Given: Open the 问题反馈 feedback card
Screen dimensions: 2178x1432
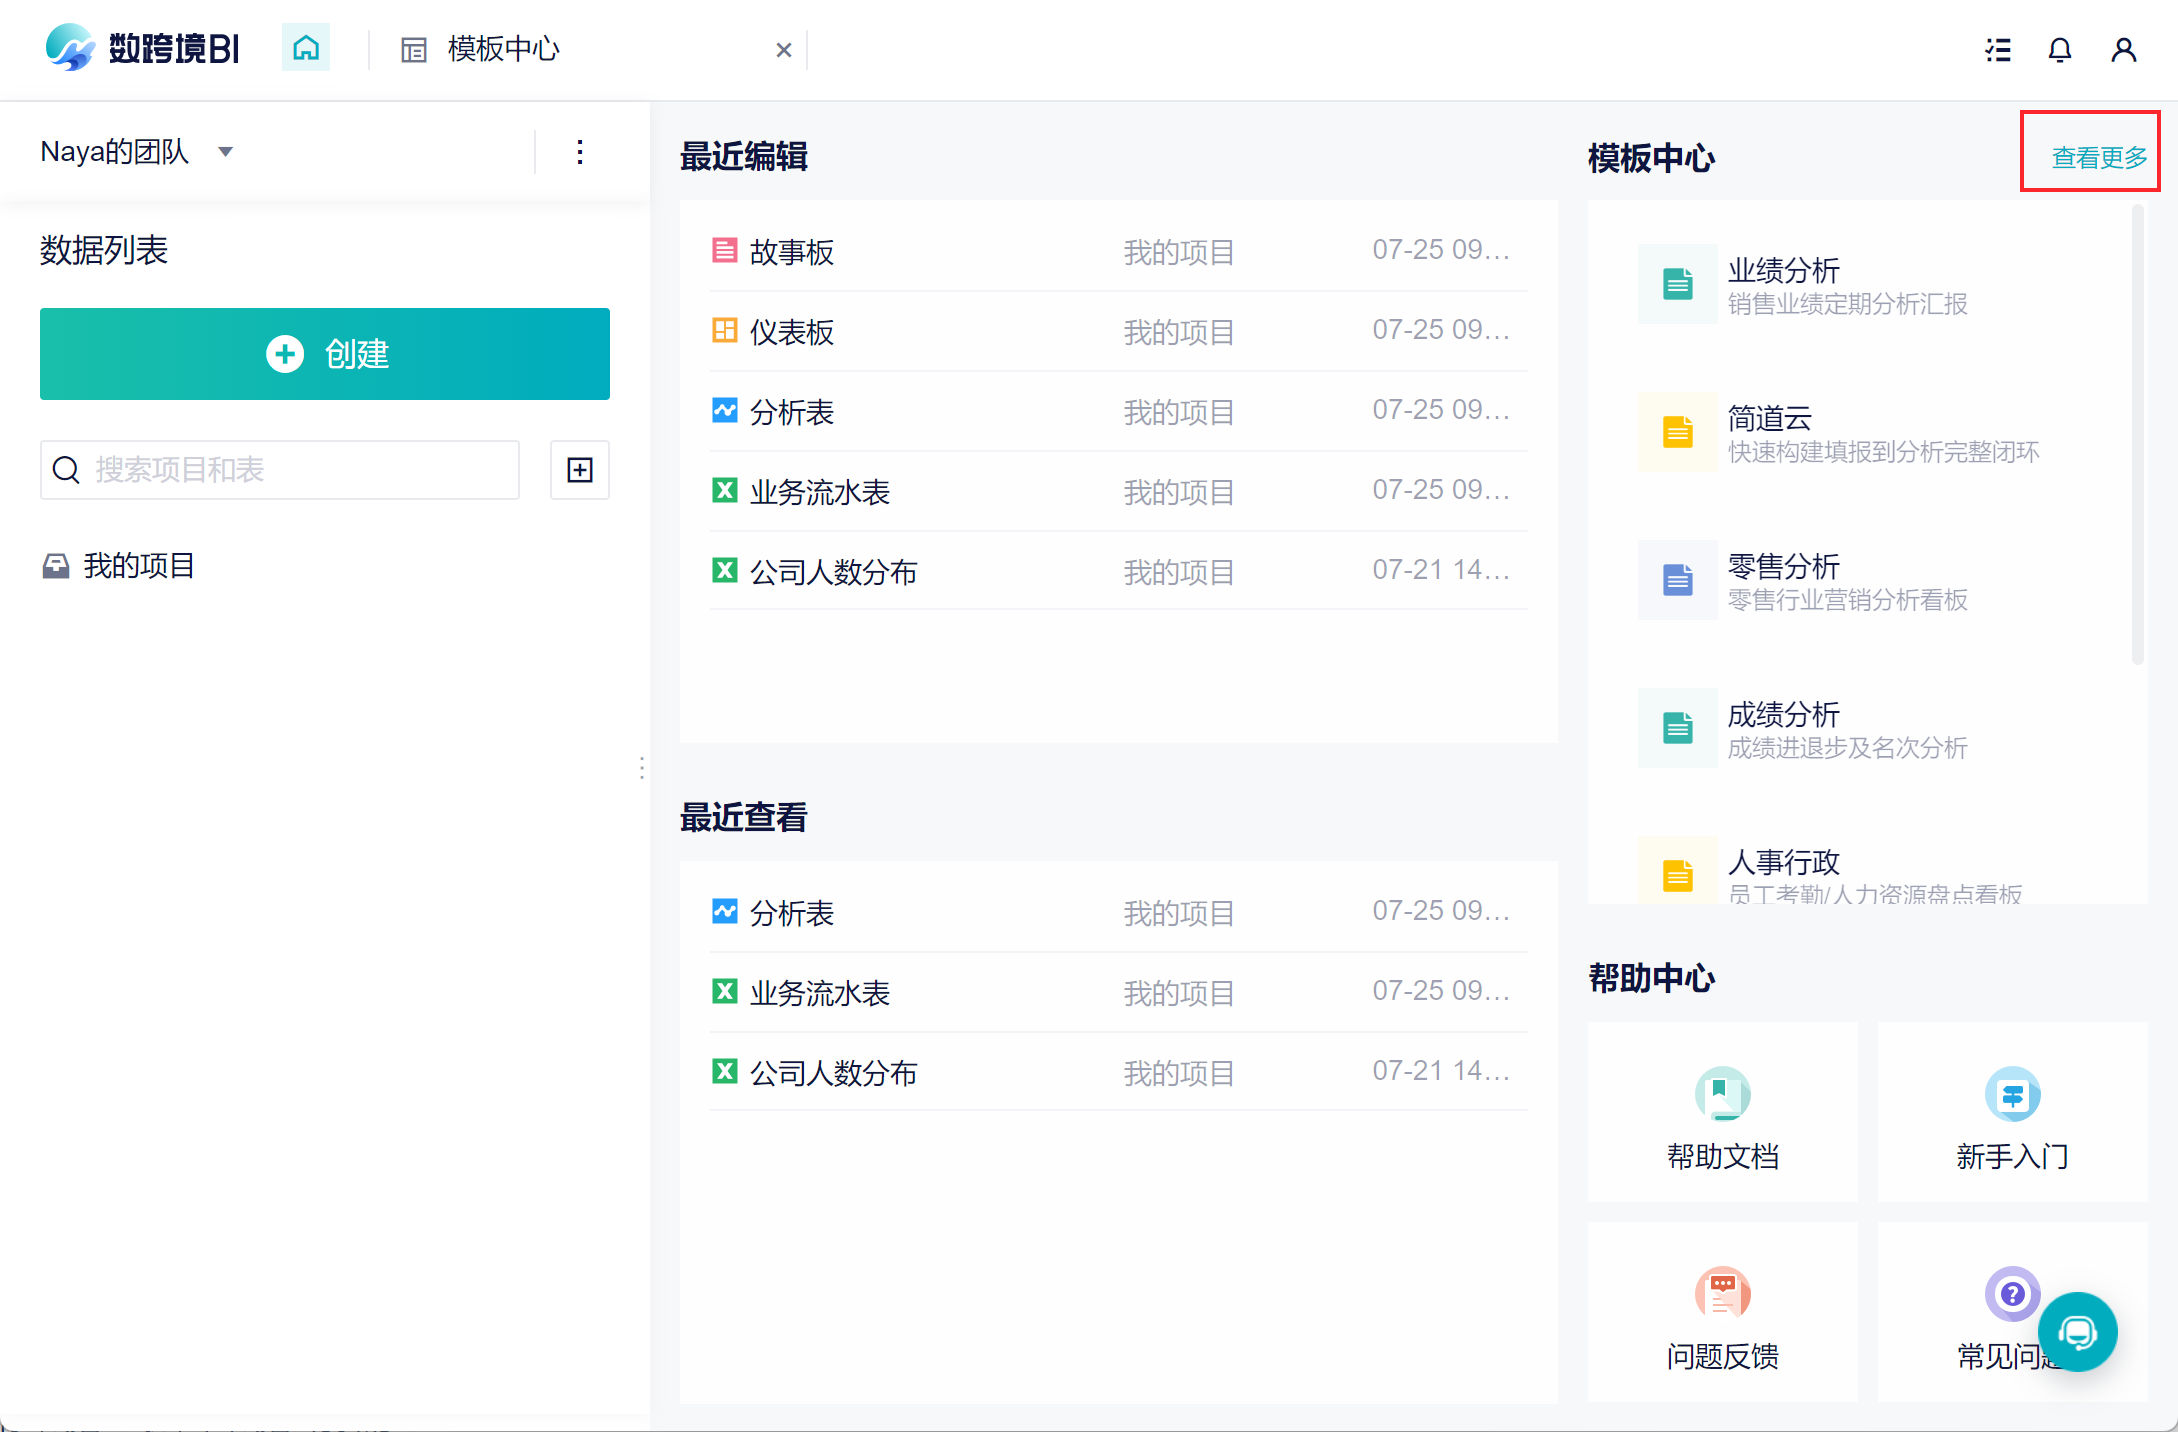Looking at the screenshot, I should pos(1723,1312).
